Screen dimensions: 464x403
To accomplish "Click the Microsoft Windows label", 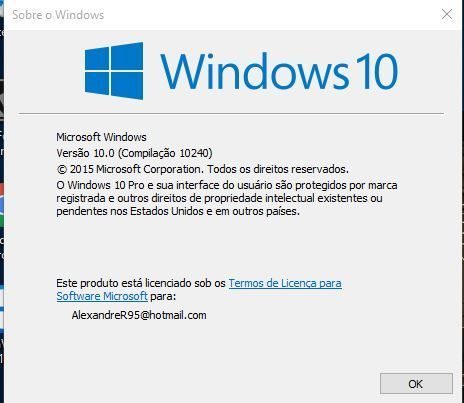I will [x=101, y=137].
